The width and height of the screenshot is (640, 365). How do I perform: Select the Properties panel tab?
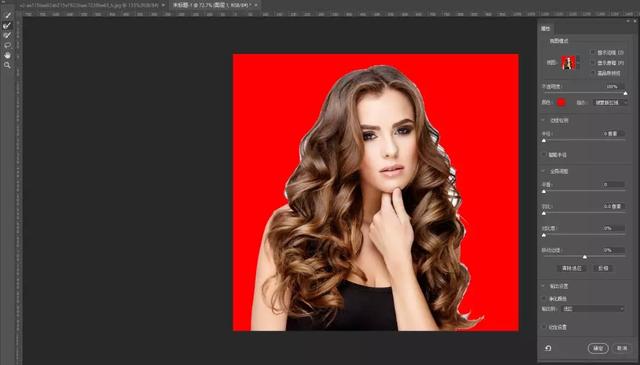tap(546, 29)
